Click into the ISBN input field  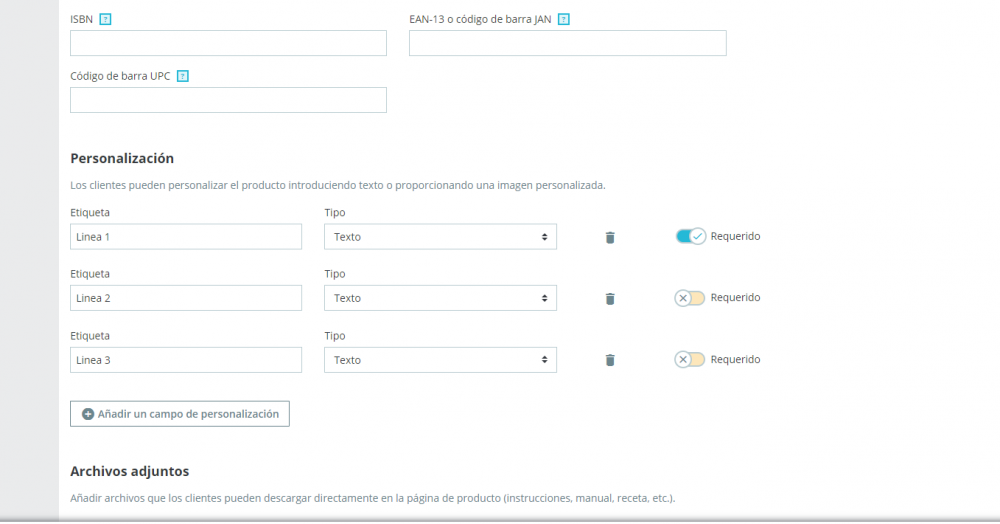[x=228, y=43]
